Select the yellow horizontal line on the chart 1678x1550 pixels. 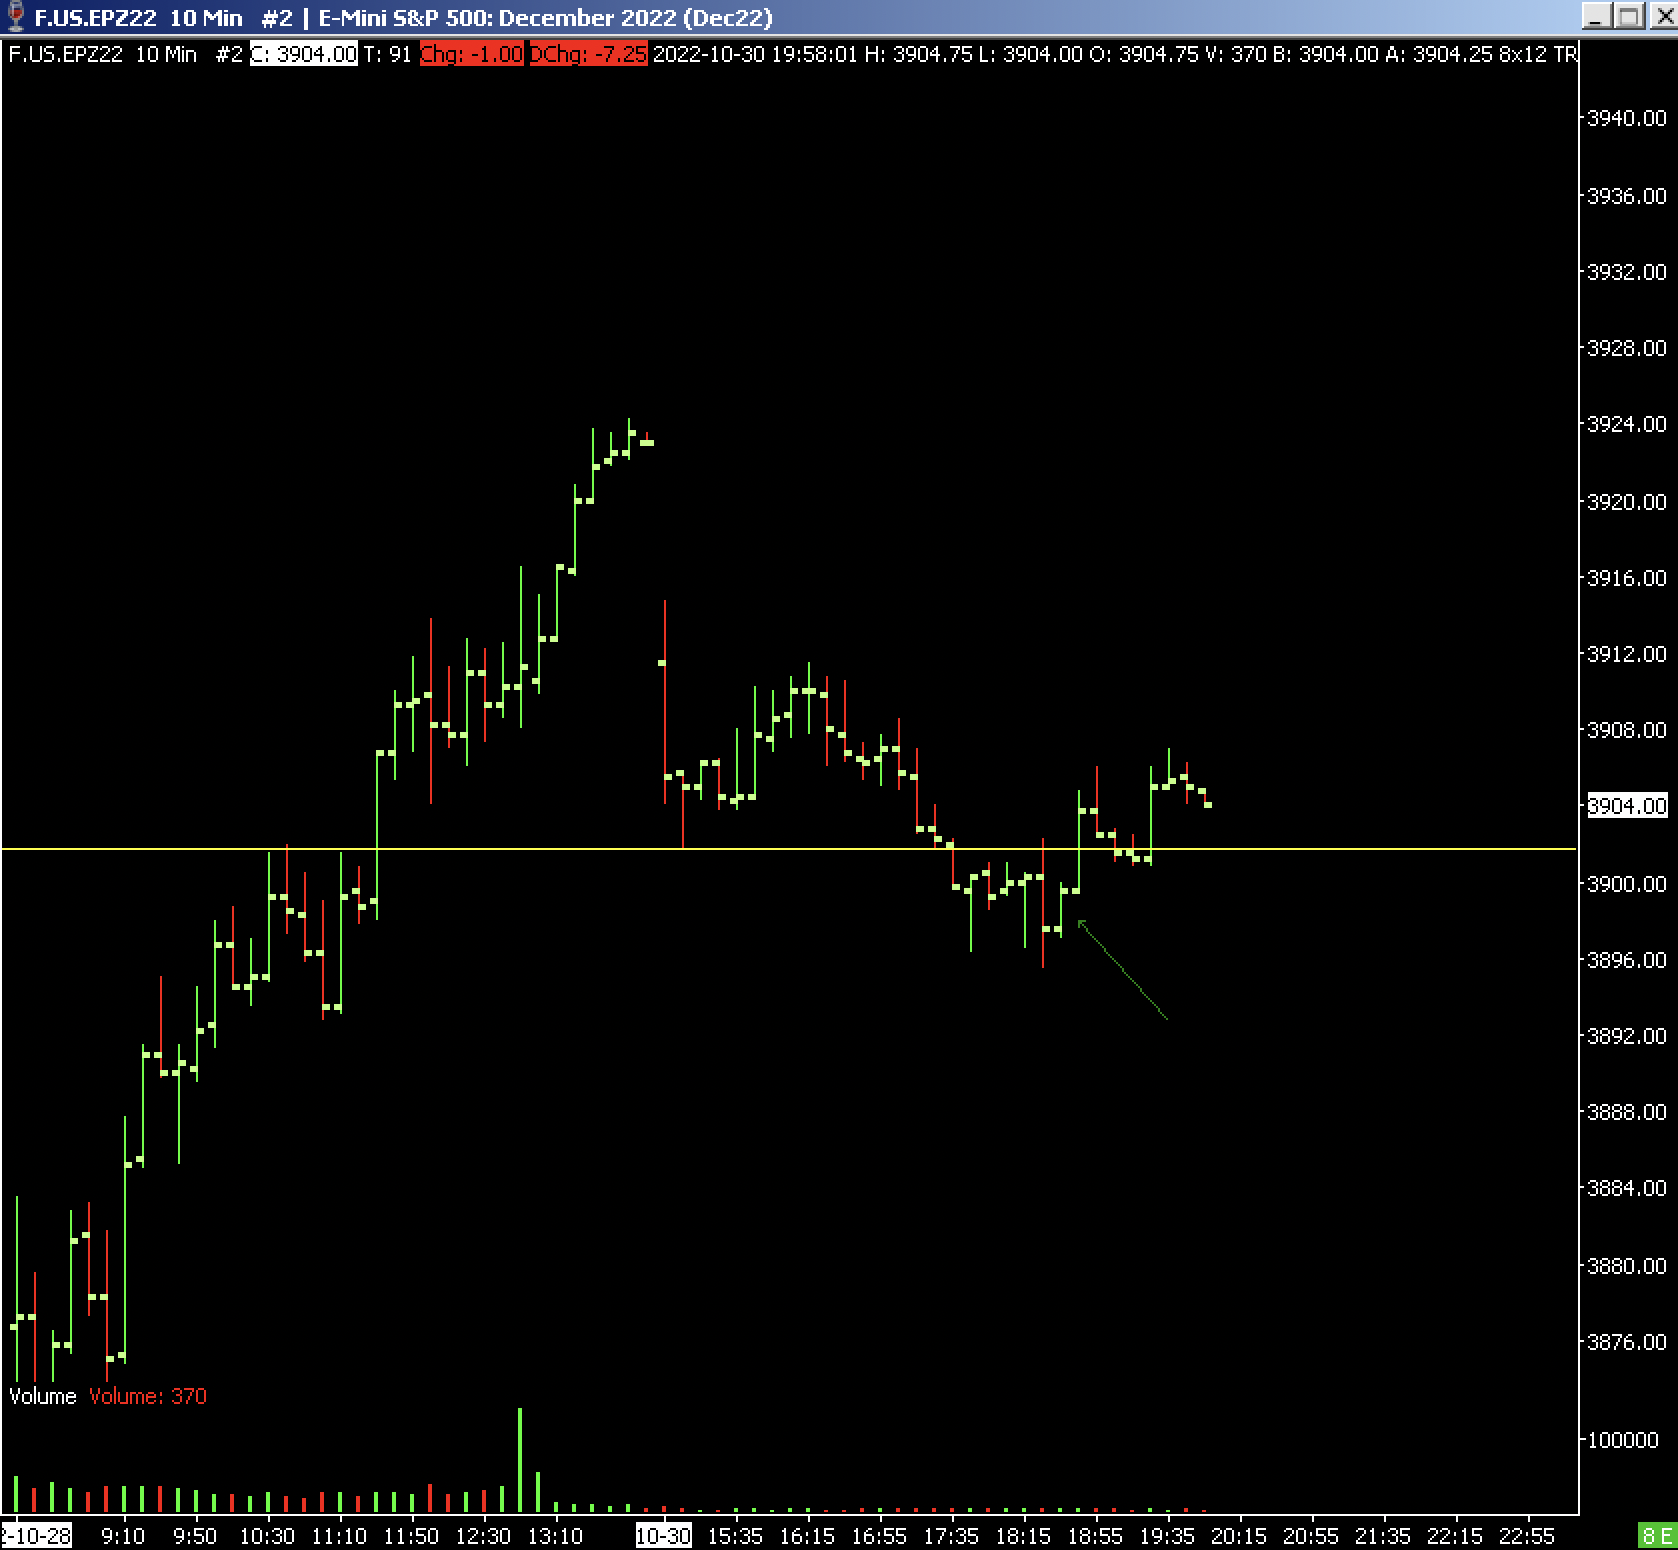point(790,849)
